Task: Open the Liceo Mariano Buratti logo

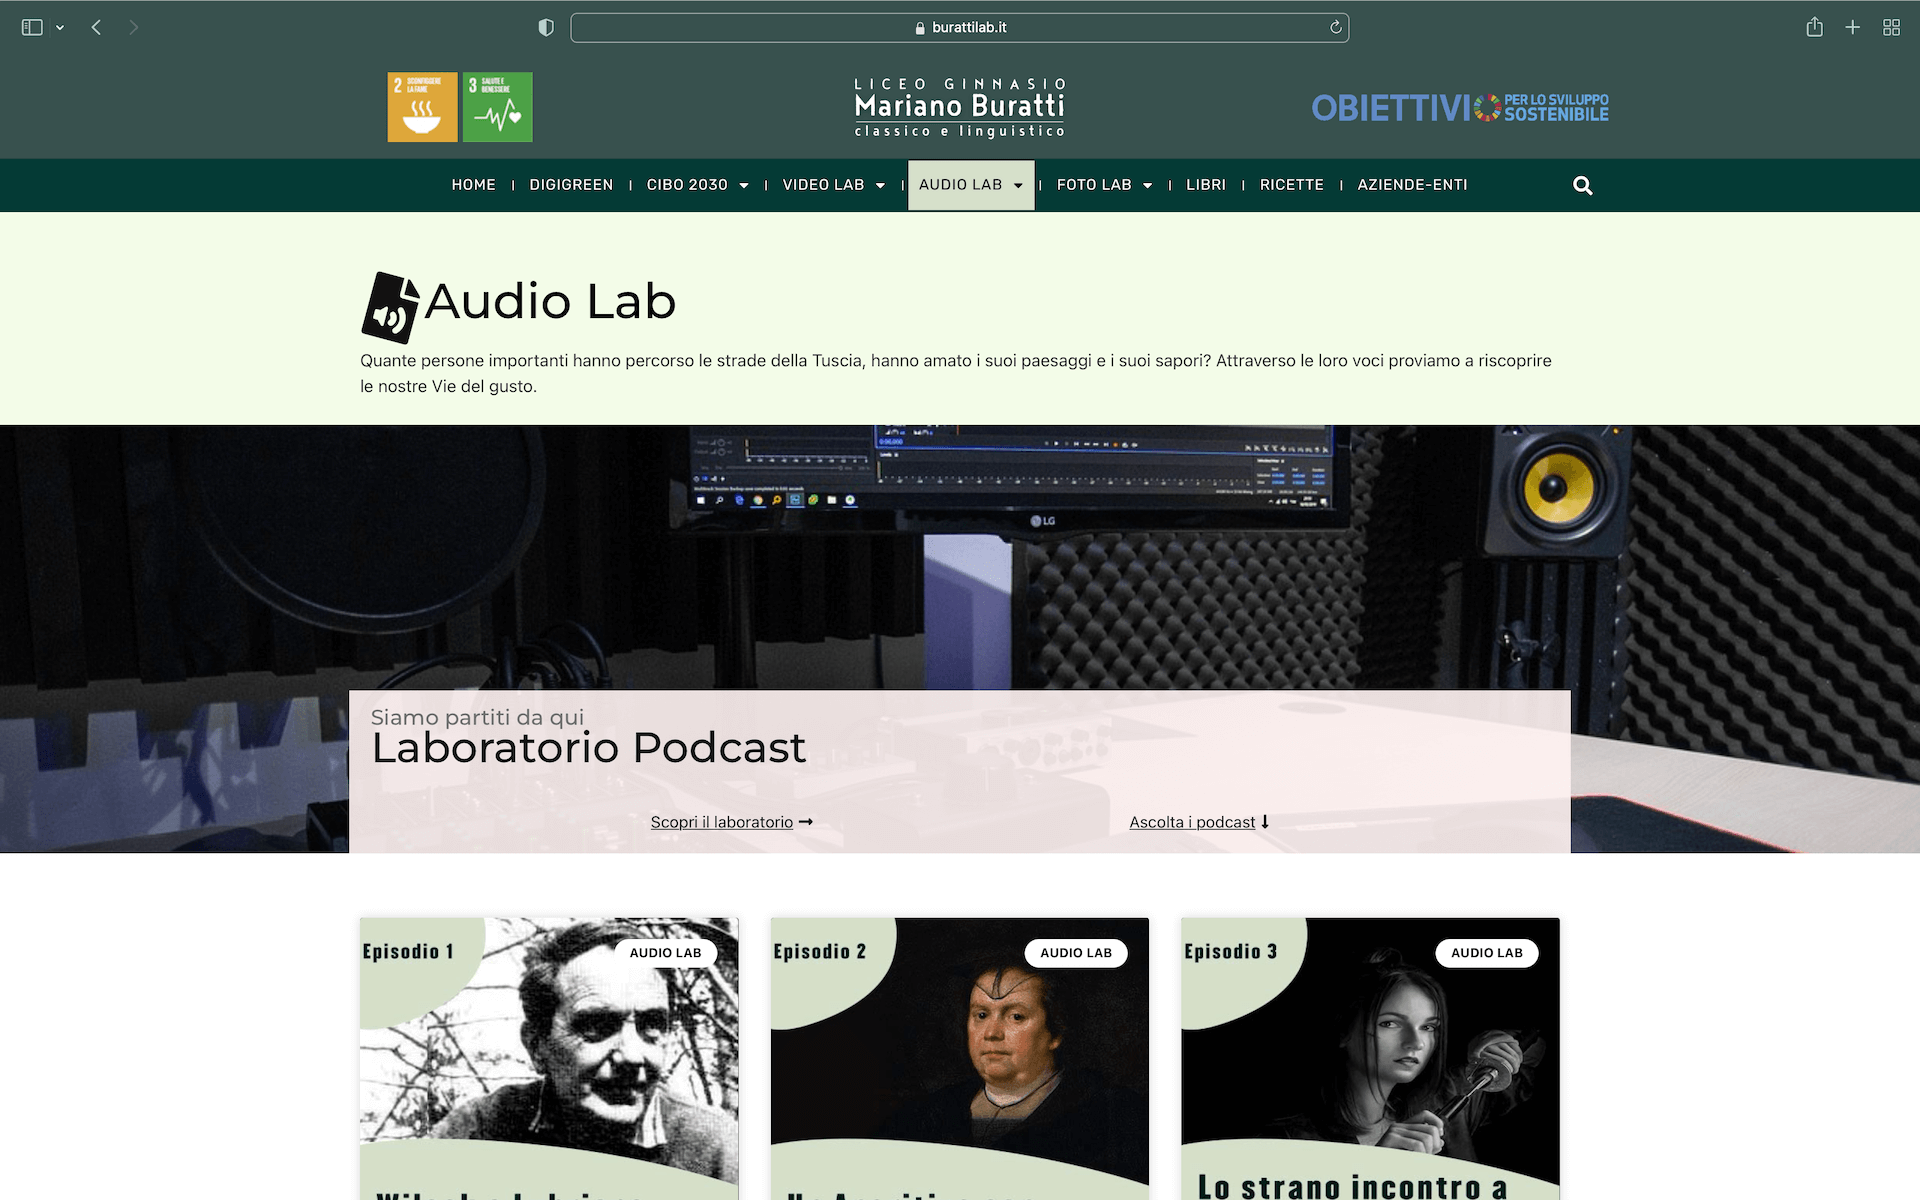Action: point(960,107)
